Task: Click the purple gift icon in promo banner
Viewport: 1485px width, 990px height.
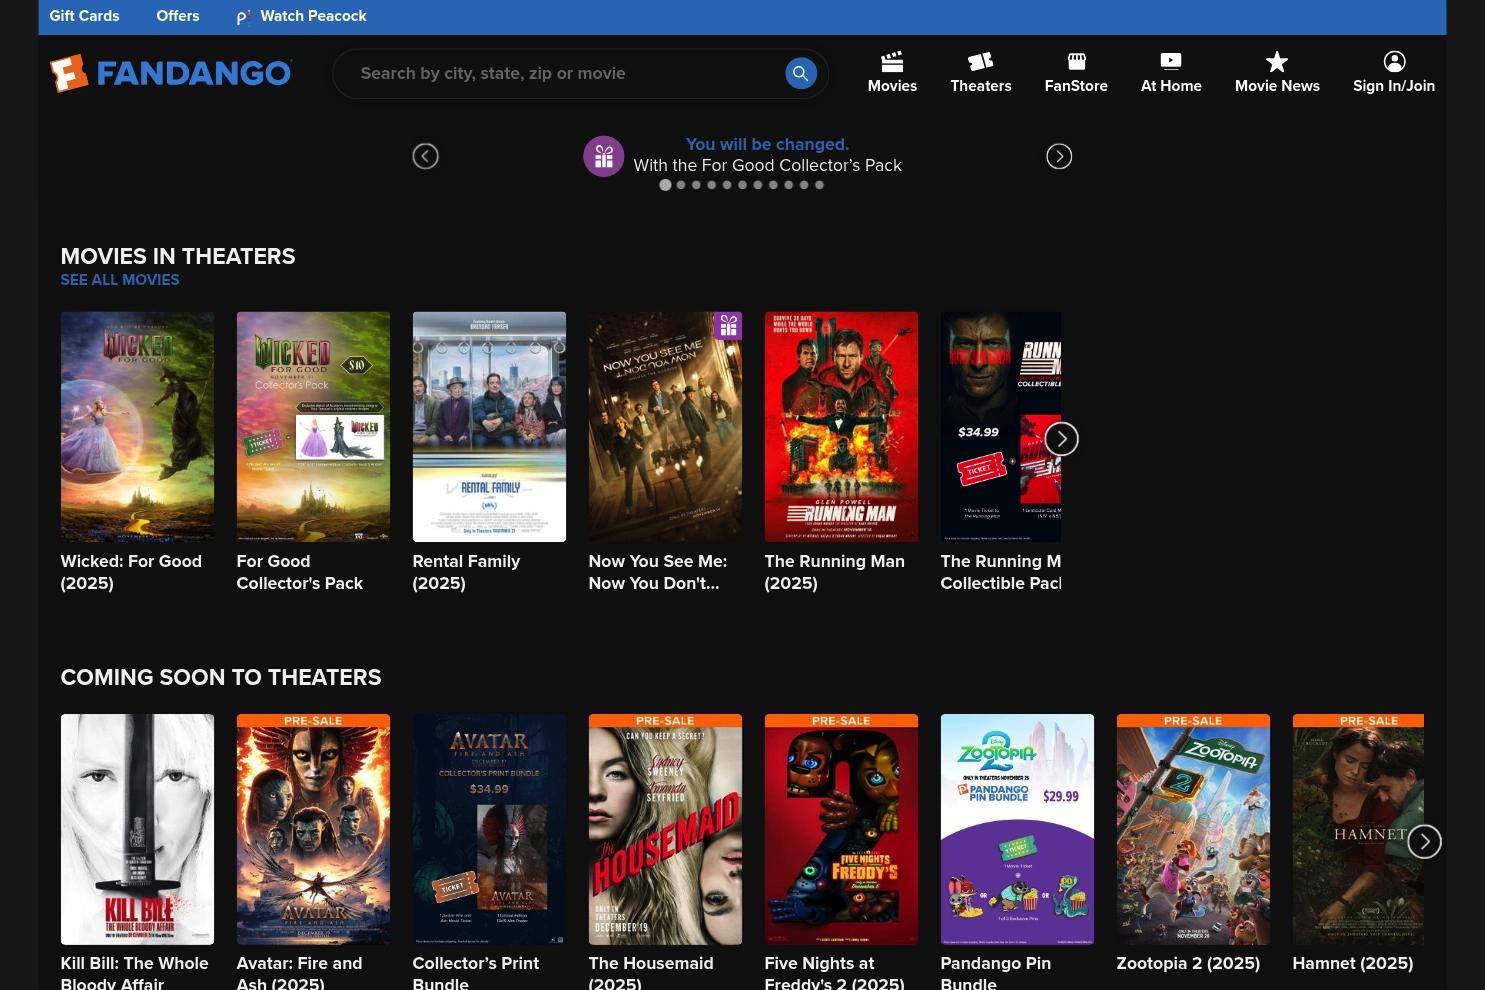Action: click(x=604, y=156)
